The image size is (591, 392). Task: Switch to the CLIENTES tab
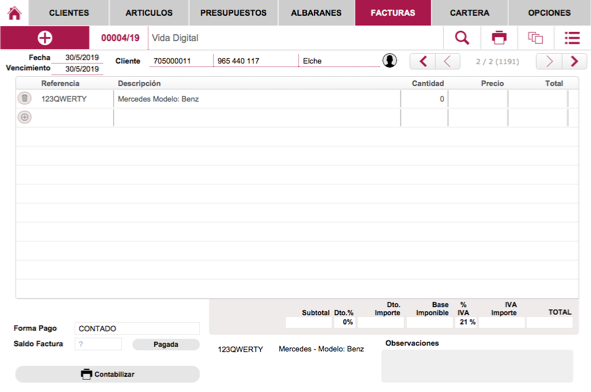tap(69, 13)
